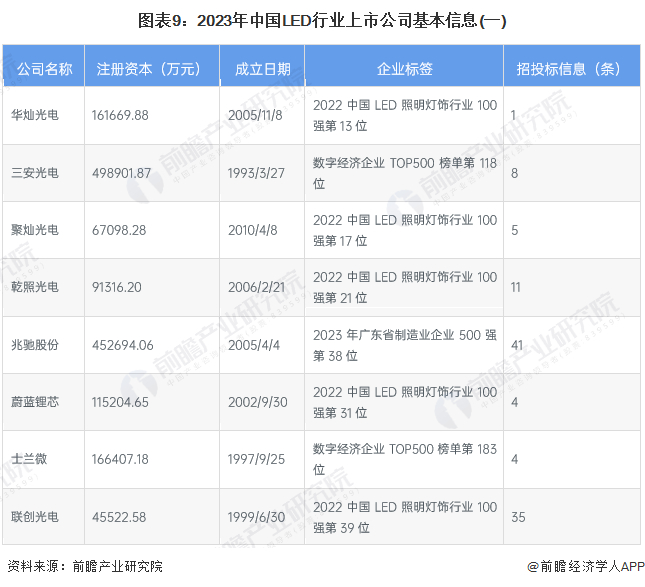Screen dimensions: 645x587
Task: Click the source note '资料来源：前瞻产业研究院'
Action: pos(85,566)
